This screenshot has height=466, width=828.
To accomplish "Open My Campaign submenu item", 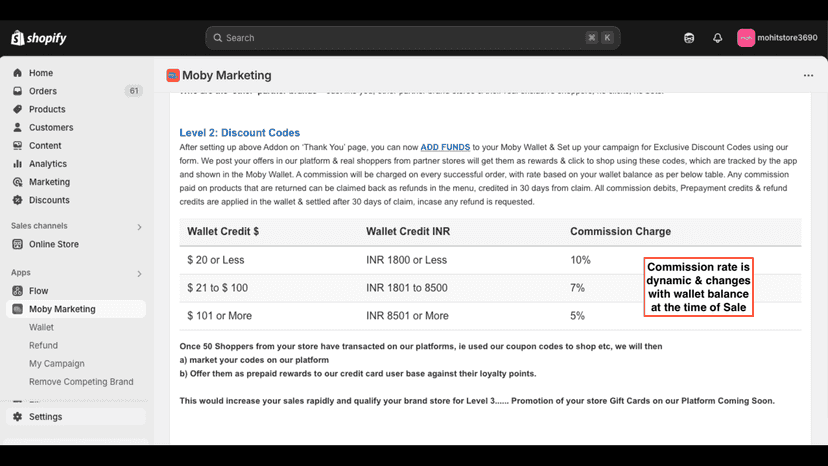I will pyautogui.click(x=57, y=364).
